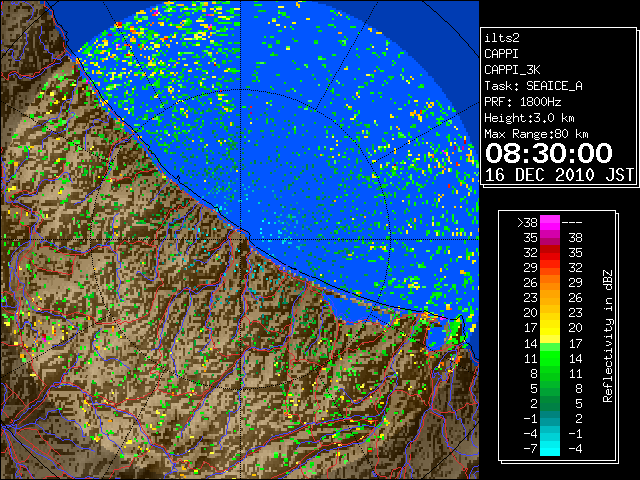
Task: Click the '>38' legend value
Action: [527, 223]
